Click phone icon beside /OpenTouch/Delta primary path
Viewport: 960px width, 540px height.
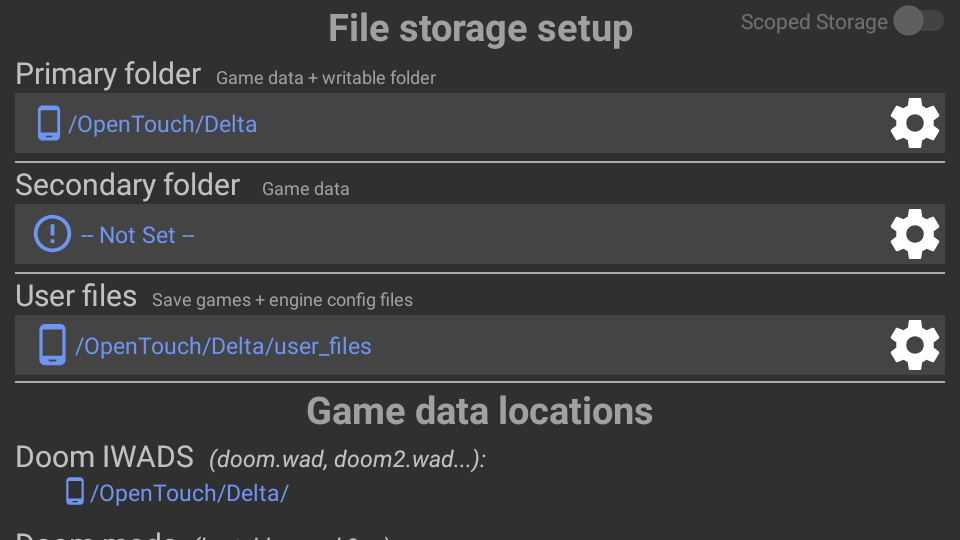(49, 123)
